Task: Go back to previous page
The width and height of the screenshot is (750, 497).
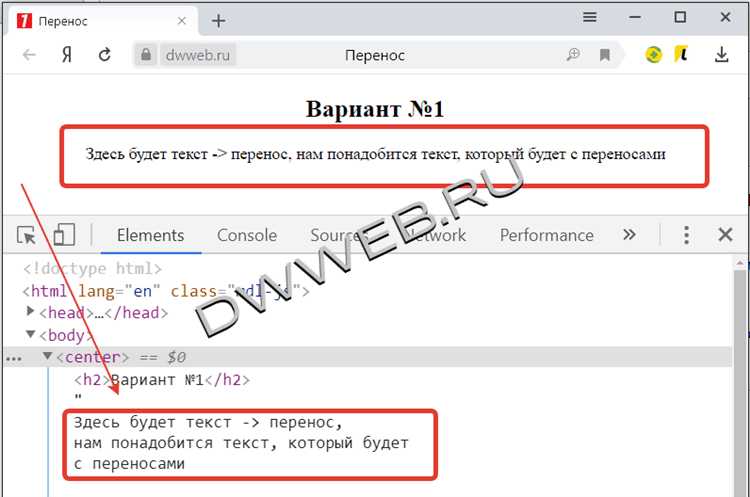Action: pyautogui.click(x=29, y=55)
